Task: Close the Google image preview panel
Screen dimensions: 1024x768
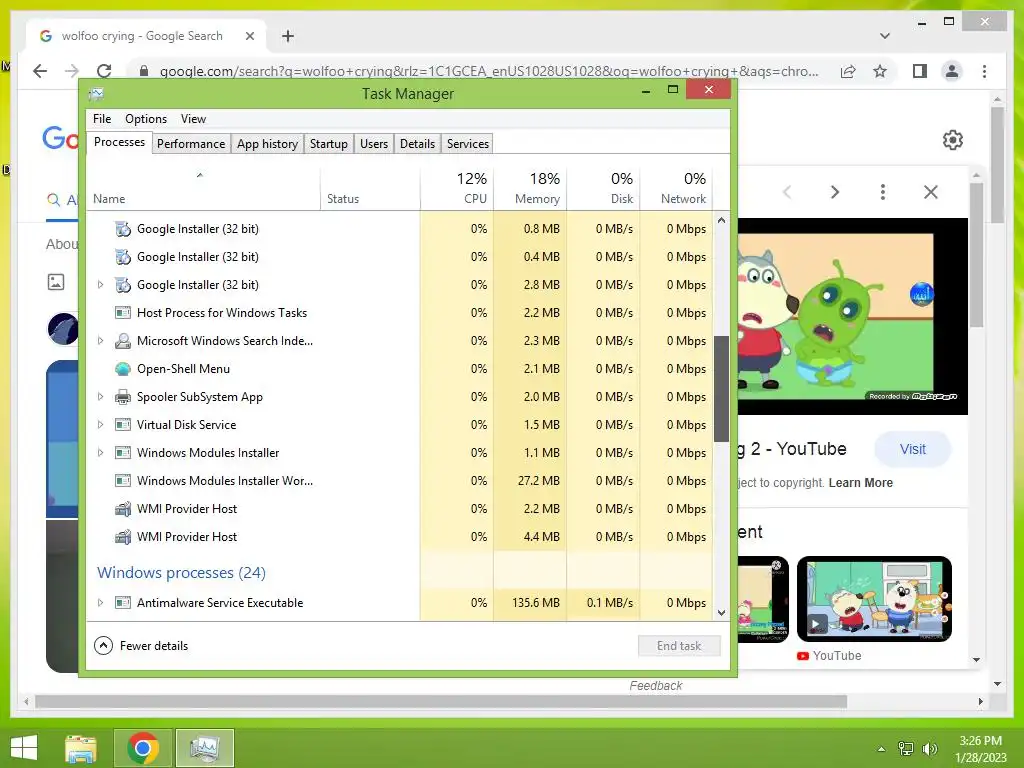Action: pos(931,192)
